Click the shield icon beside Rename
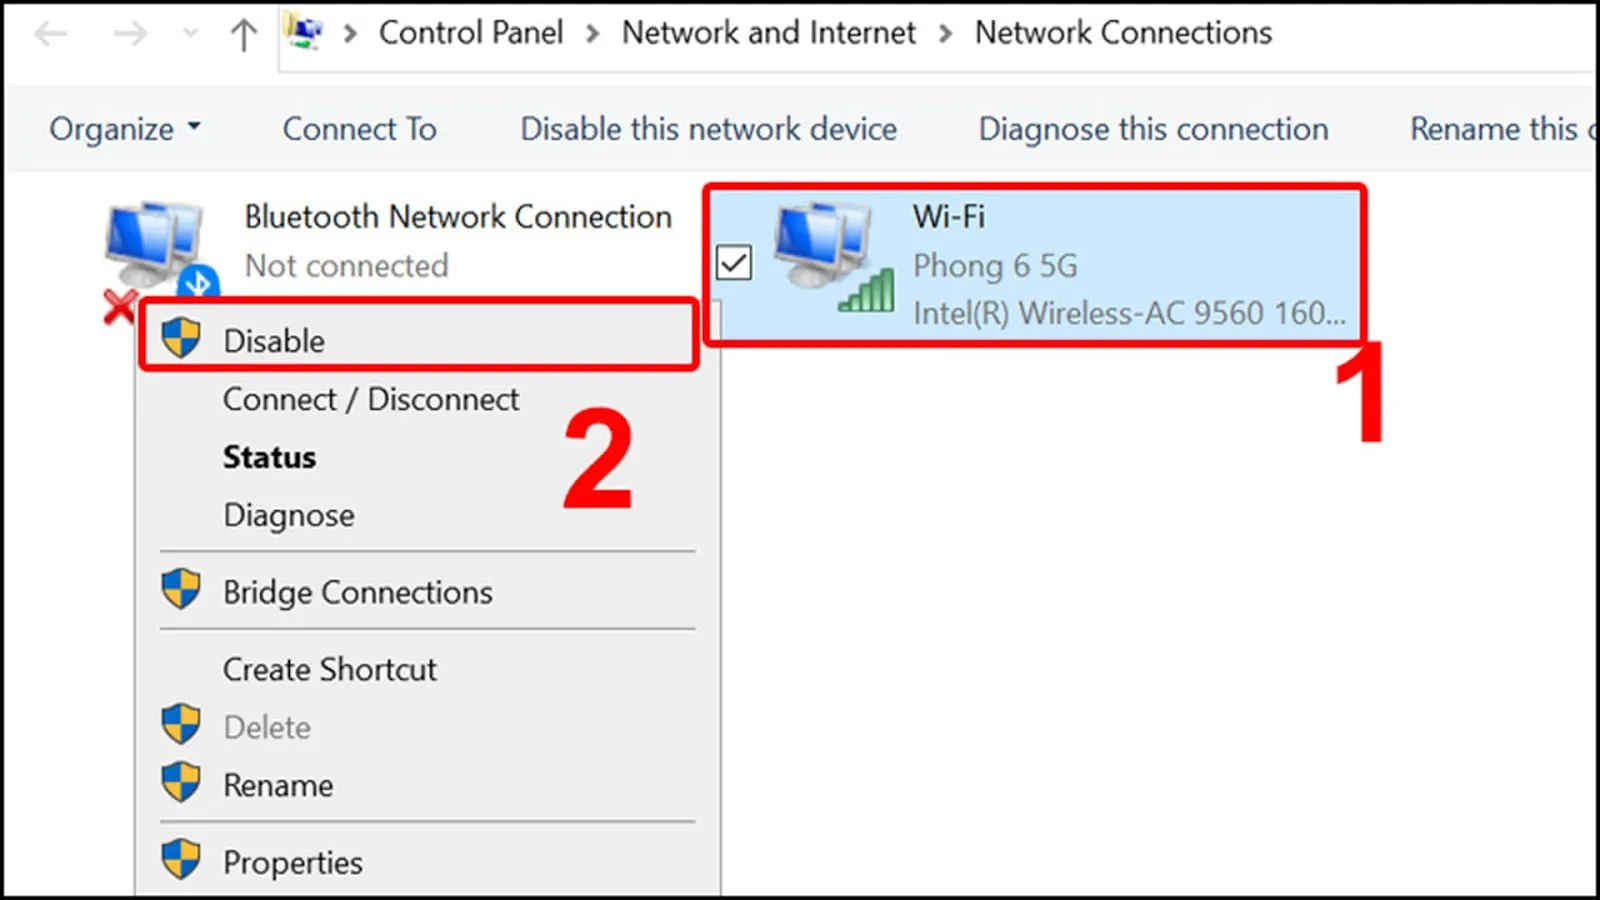Viewport: 1600px width, 900px height. (x=181, y=783)
